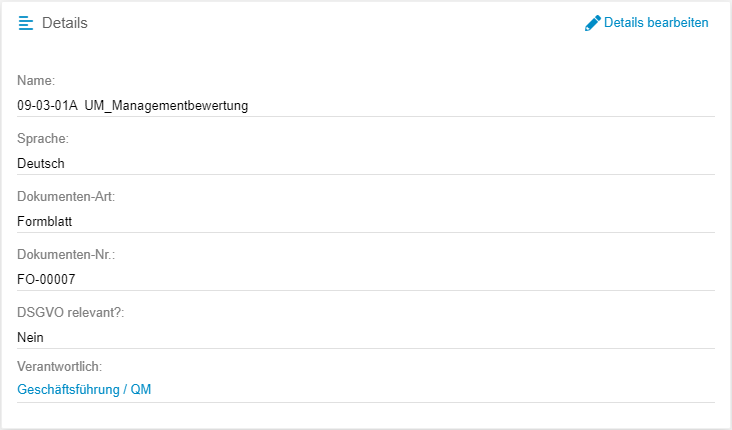Click the document type value 'Formblatt'
Viewport: 732px width, 430px height.
46,221
